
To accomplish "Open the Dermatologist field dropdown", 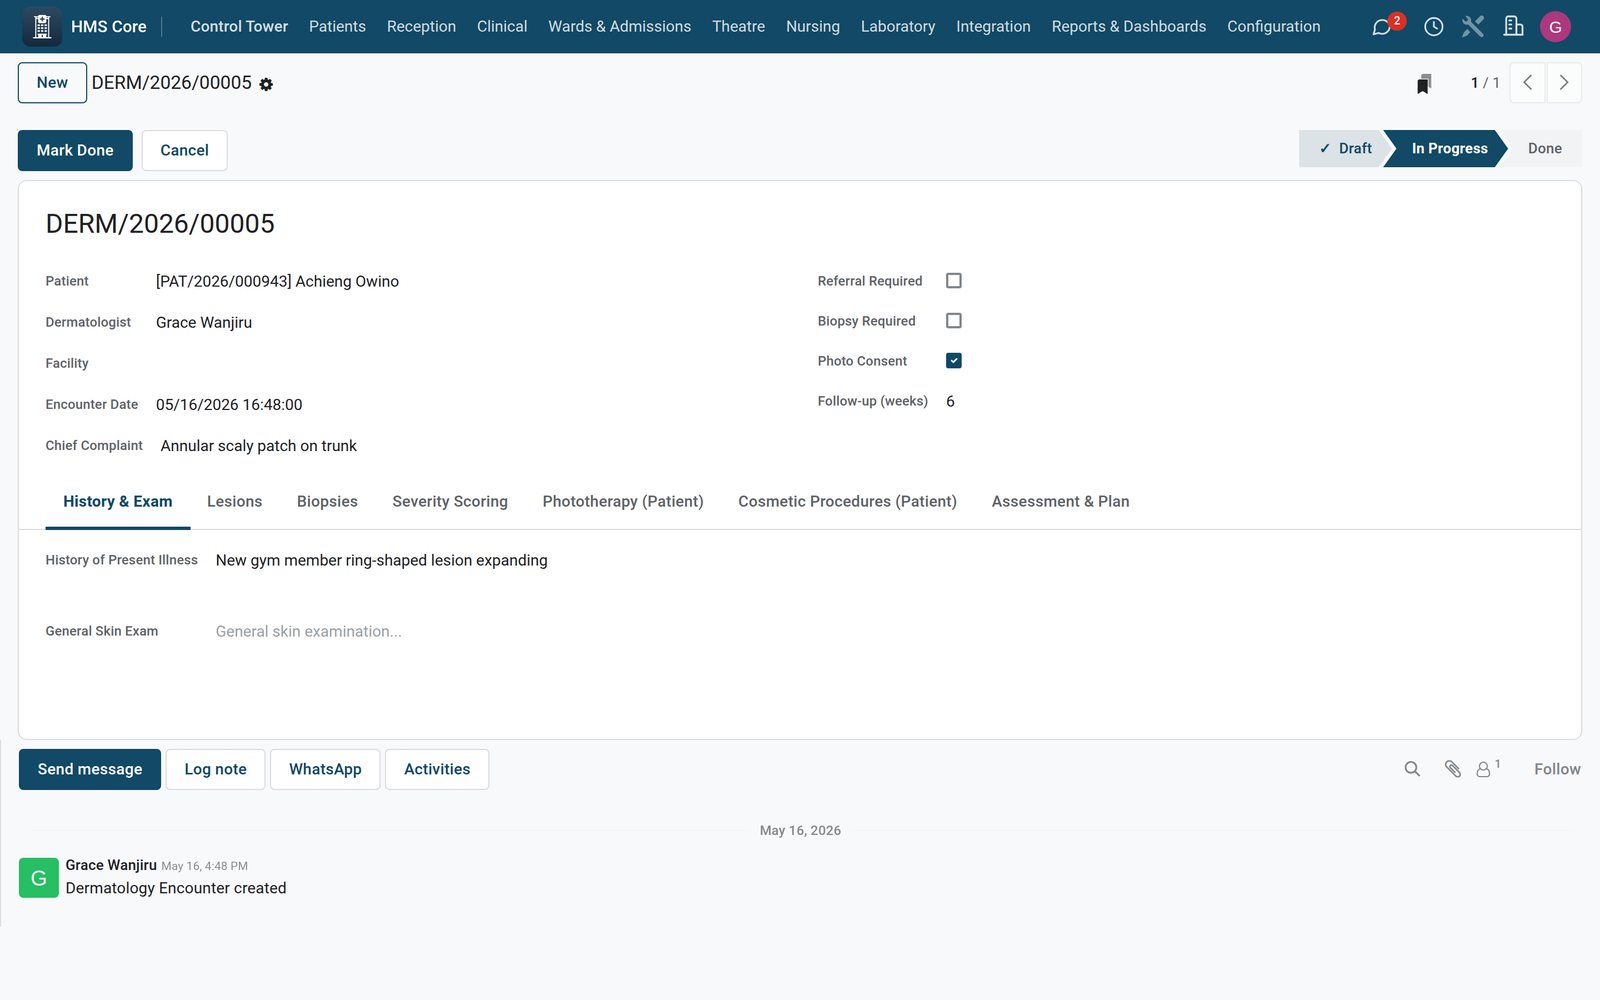I will coord(466,323).
